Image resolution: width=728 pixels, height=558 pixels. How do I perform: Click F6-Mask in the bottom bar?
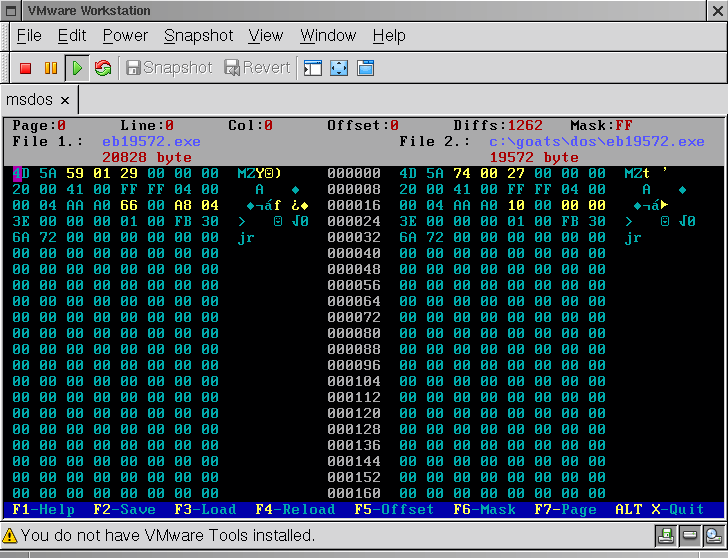point(484,510)
